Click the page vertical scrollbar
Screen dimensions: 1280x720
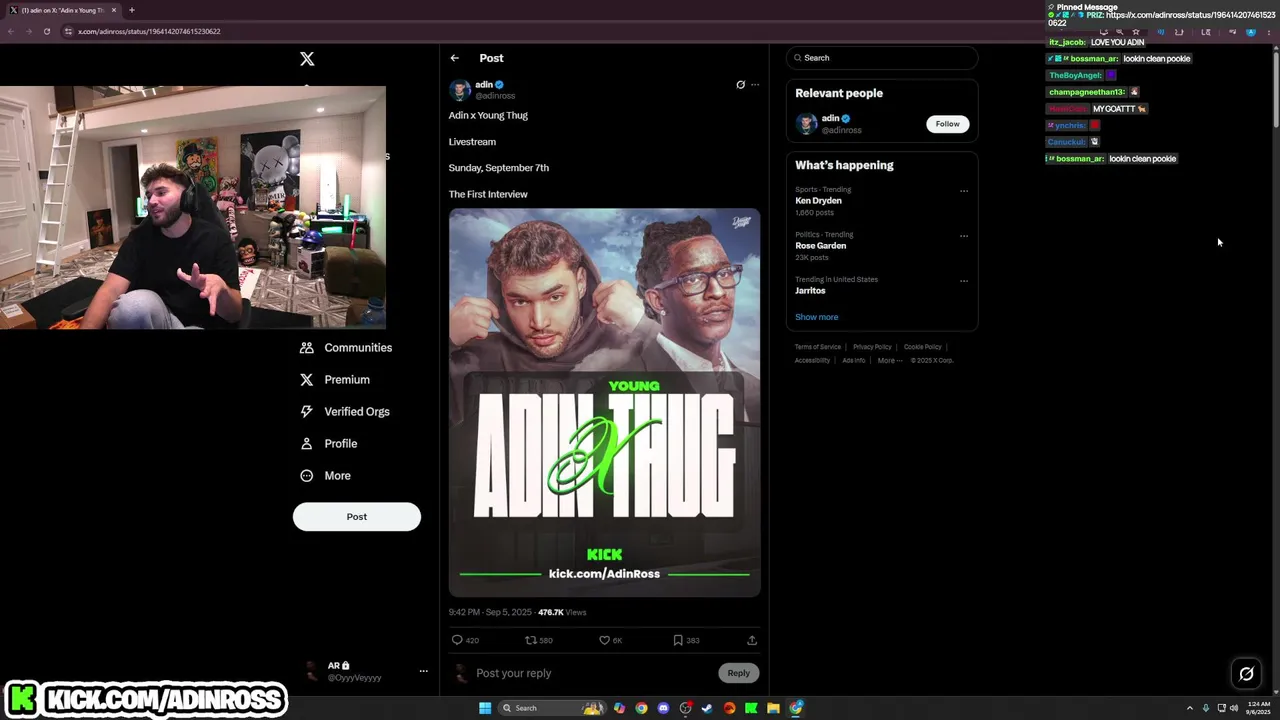click(x=1275, y=90)
